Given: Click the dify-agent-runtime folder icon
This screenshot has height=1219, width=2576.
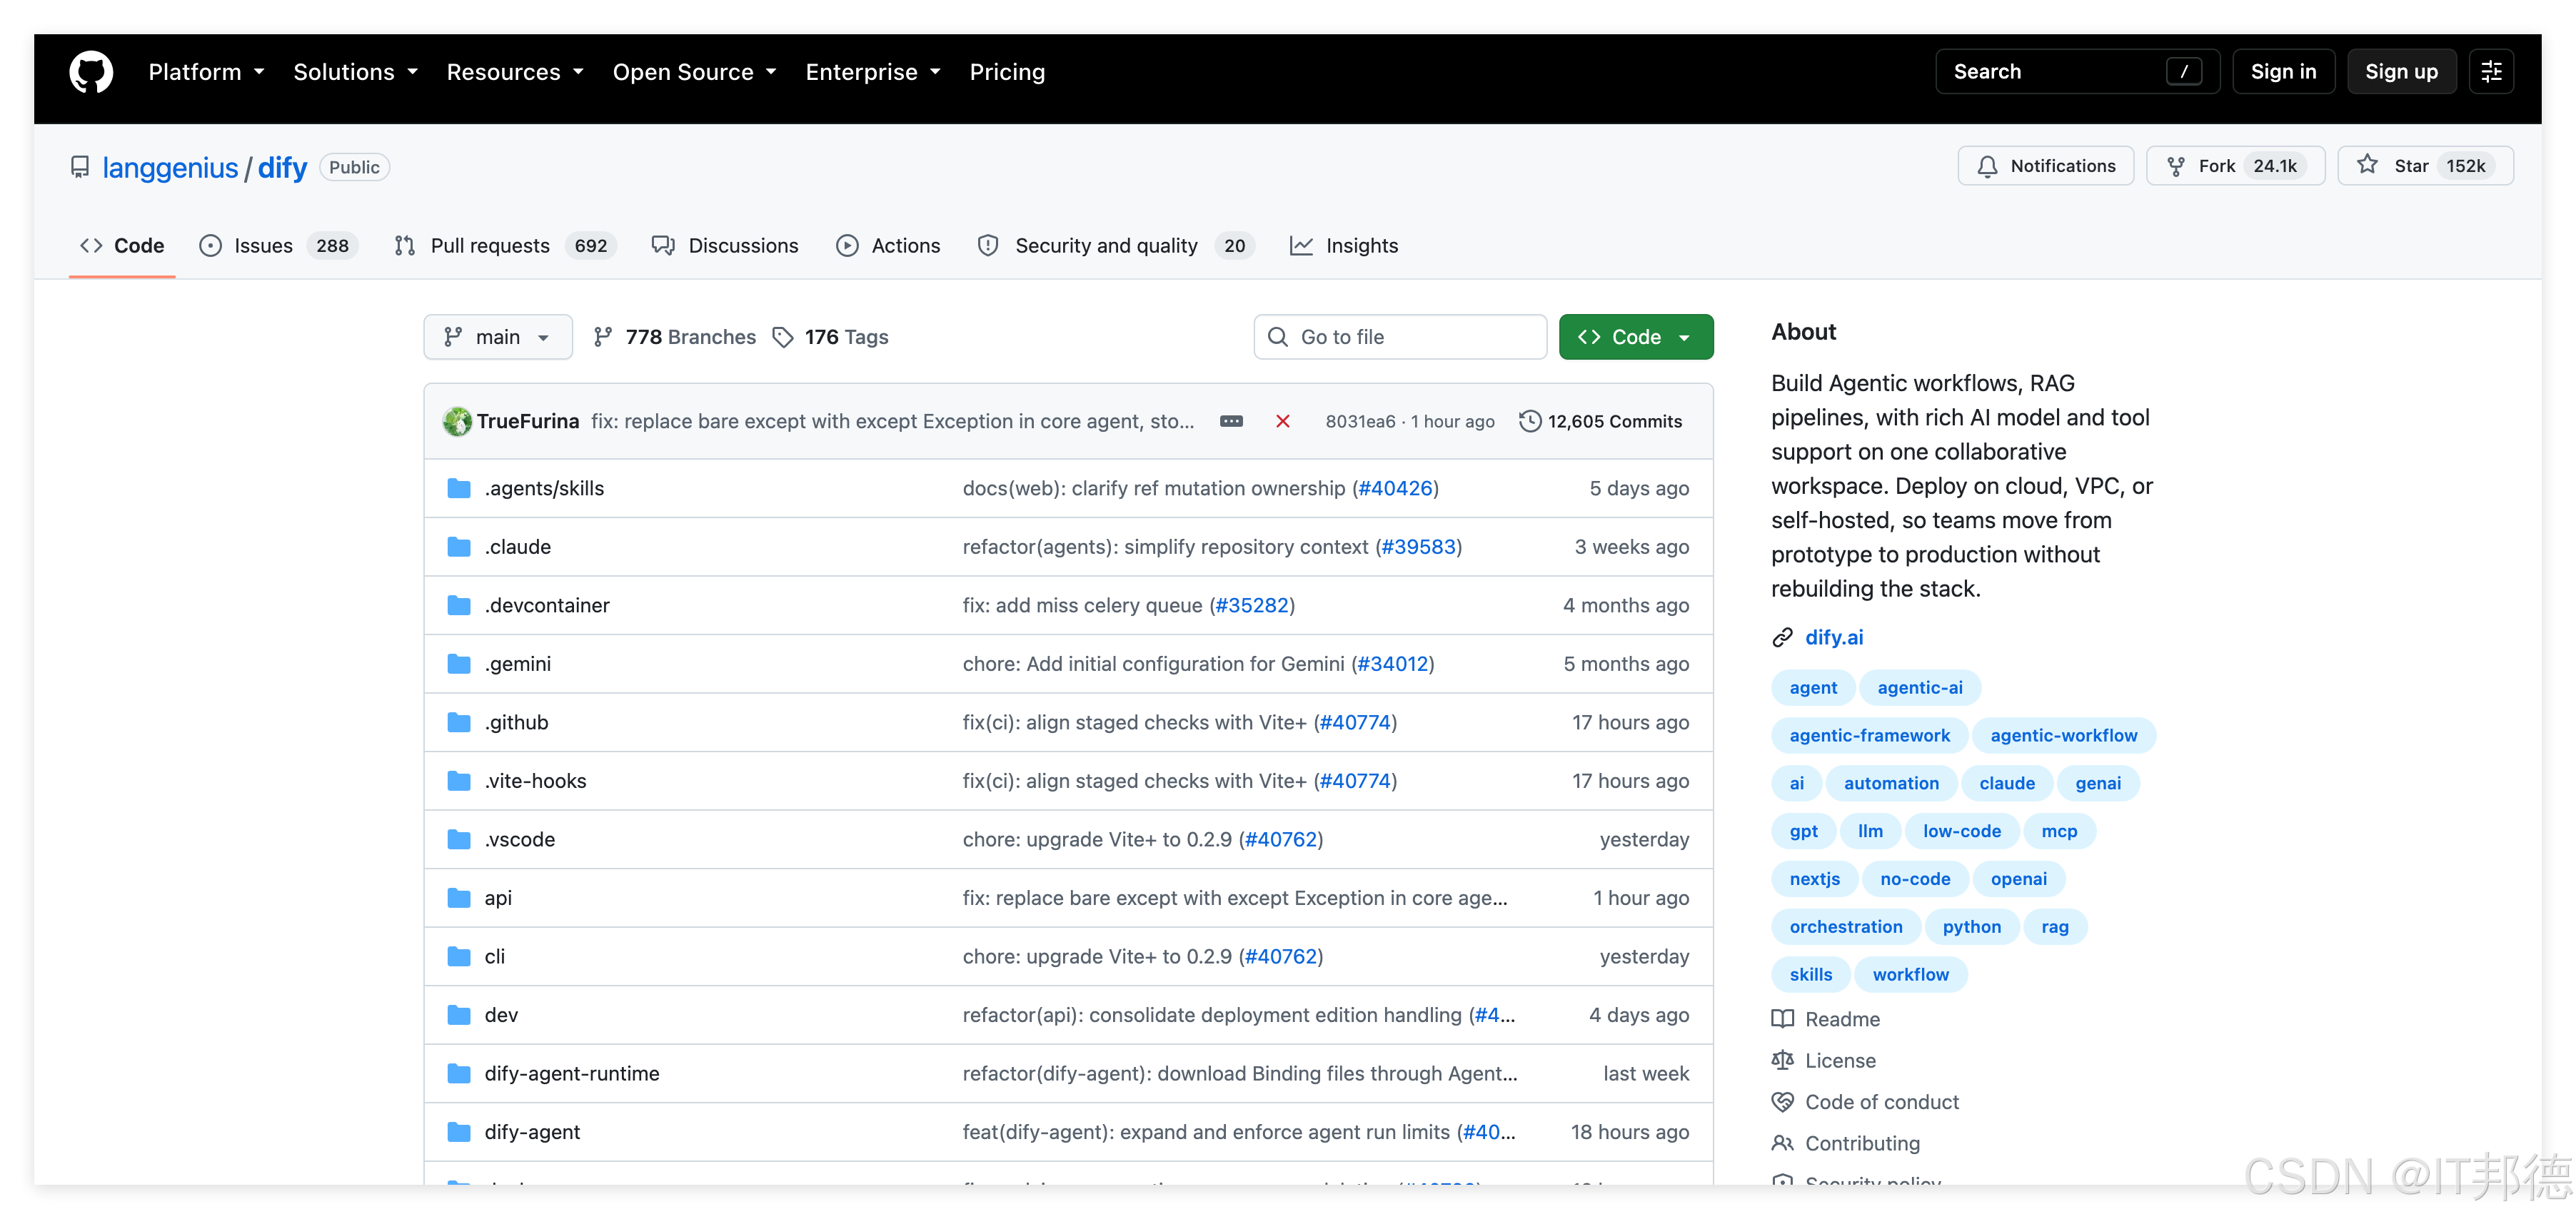Looking at the screenshot, I should (459, 1073).
